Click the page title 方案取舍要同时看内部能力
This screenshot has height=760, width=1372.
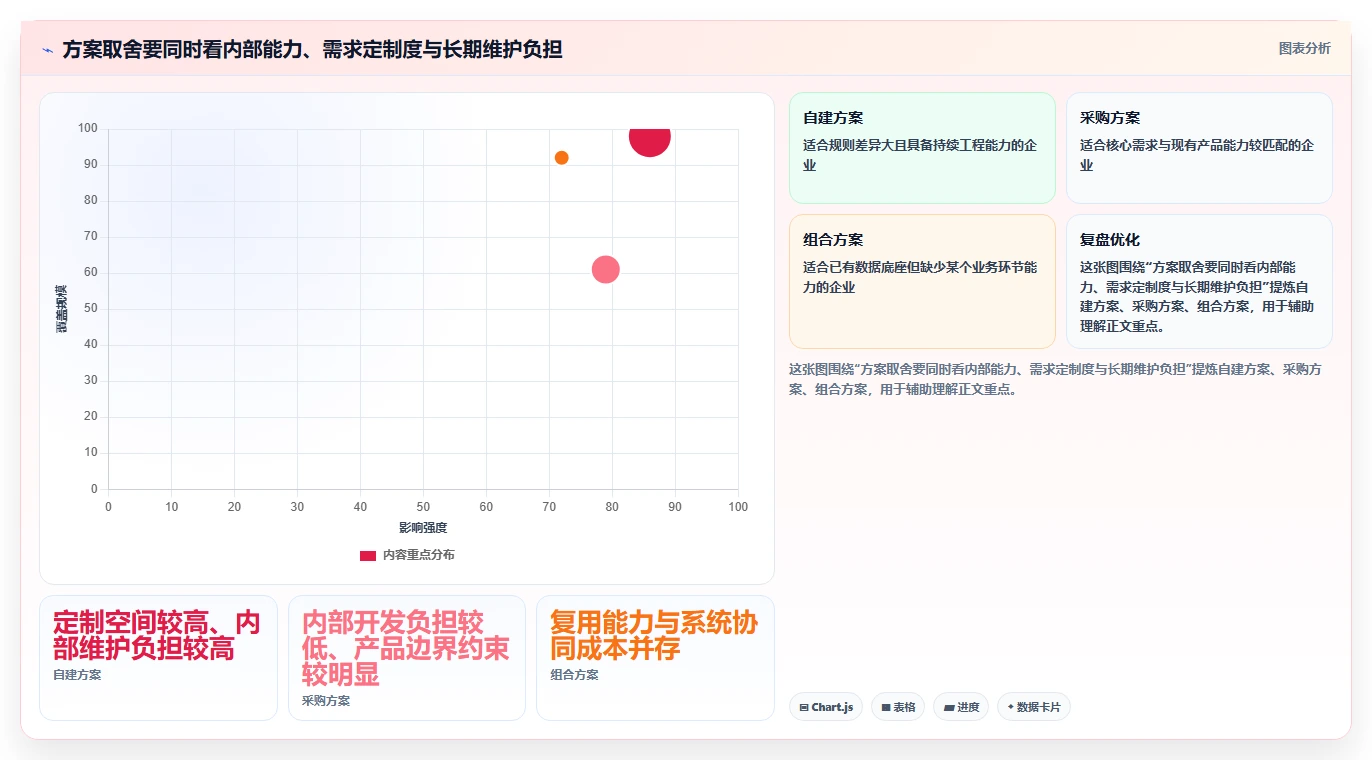coord(312,49)
